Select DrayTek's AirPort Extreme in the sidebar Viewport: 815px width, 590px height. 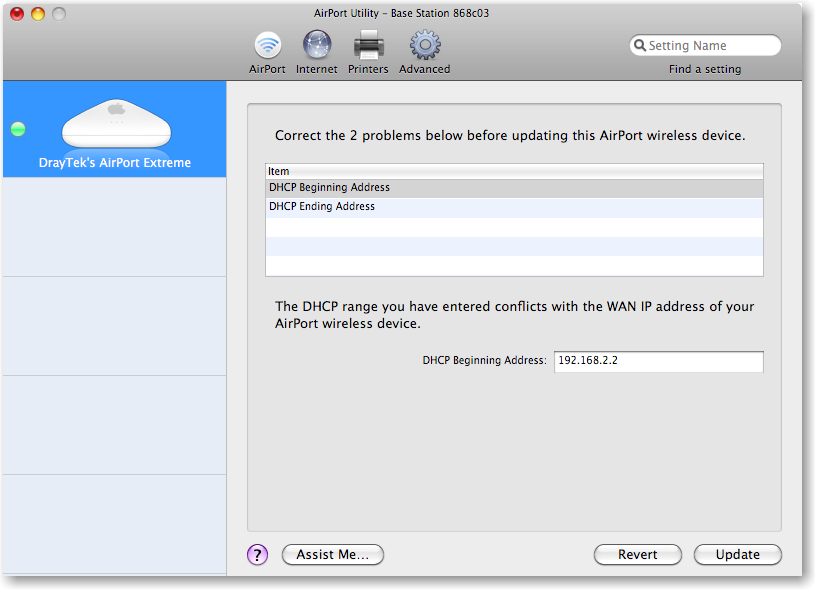(x=114, y=162)
